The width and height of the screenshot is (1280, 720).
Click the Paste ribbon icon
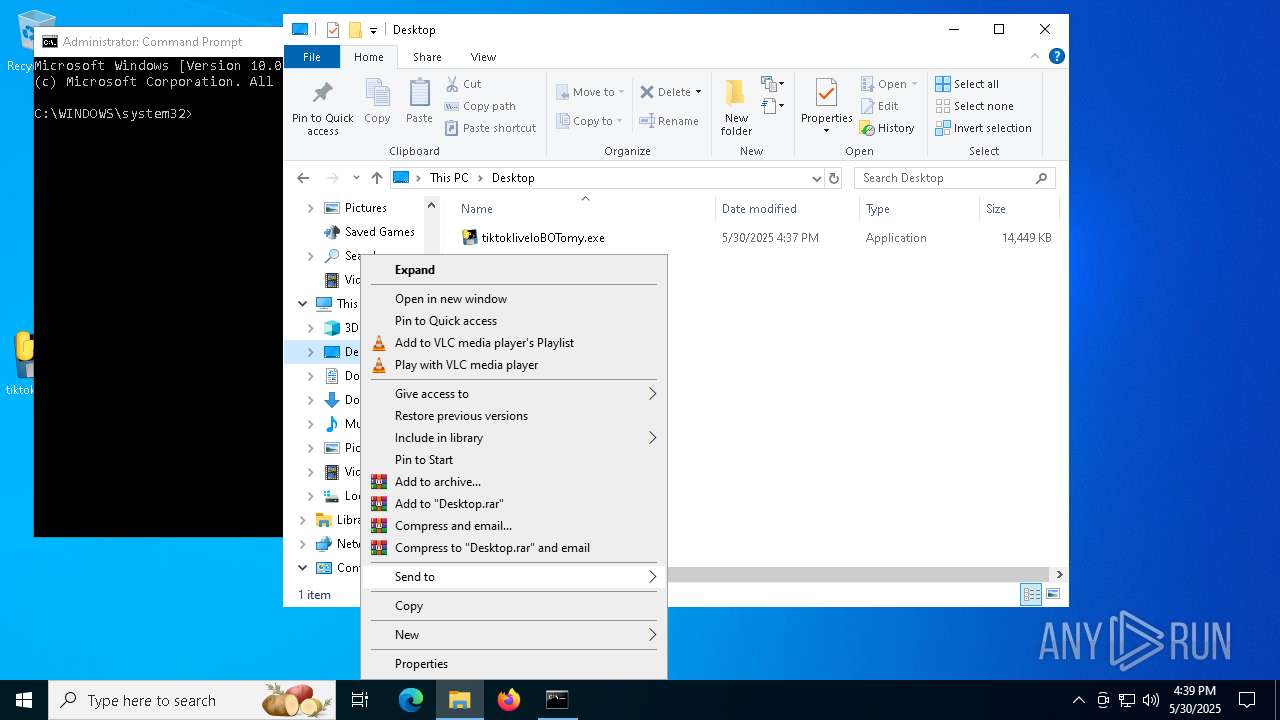coord(419,102)
